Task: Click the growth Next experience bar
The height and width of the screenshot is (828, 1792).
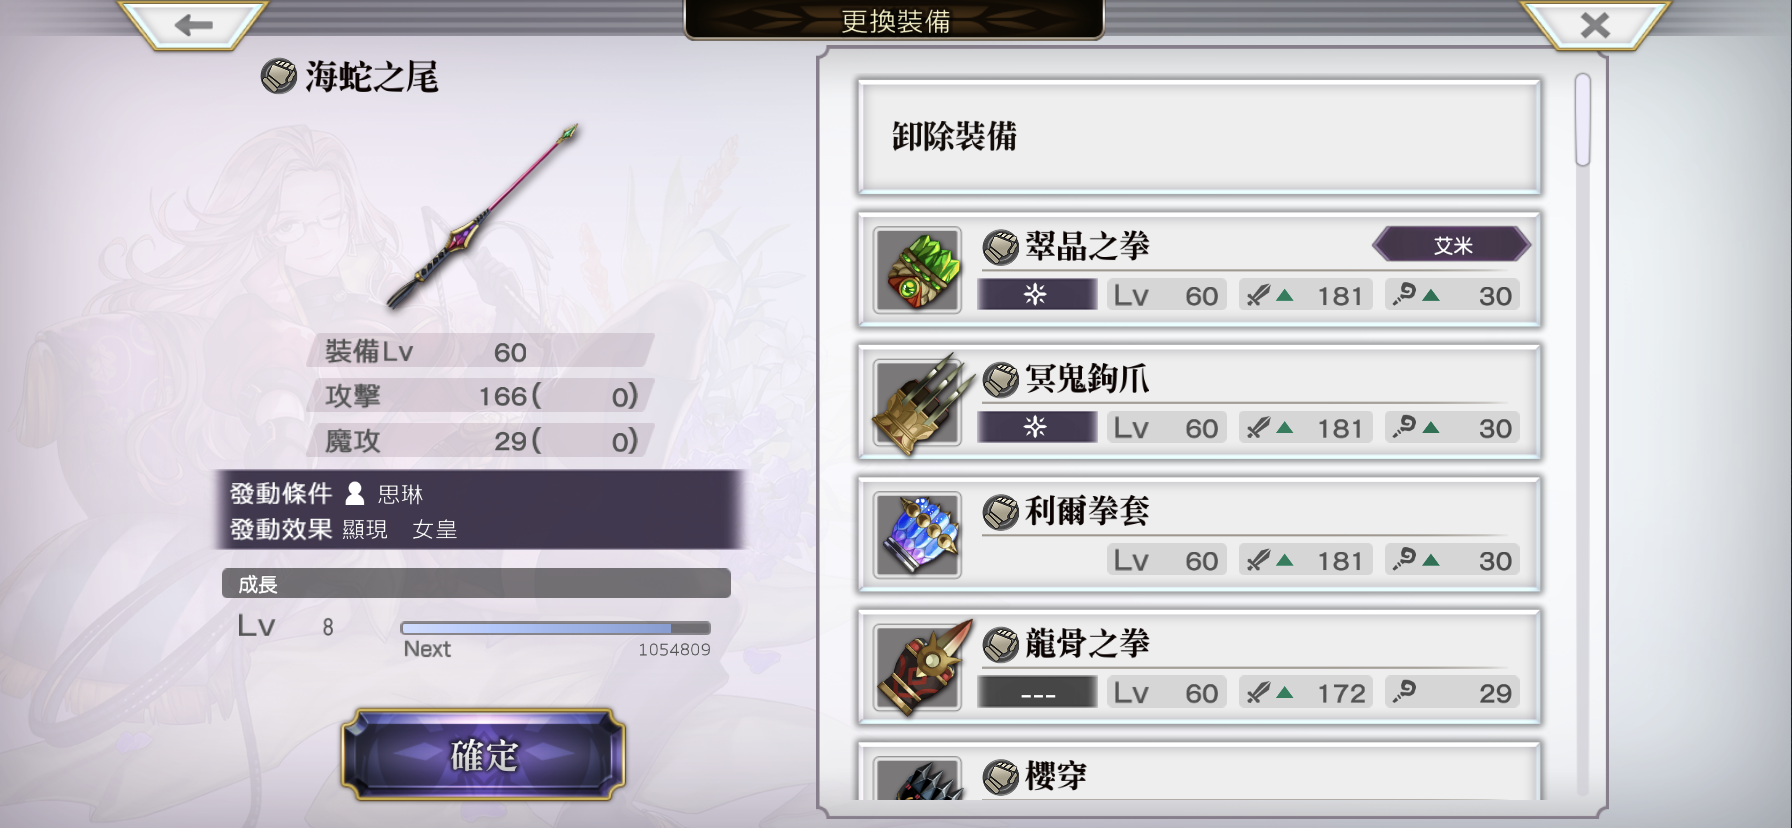Action: pyautogui.click(x=555, y=628)
